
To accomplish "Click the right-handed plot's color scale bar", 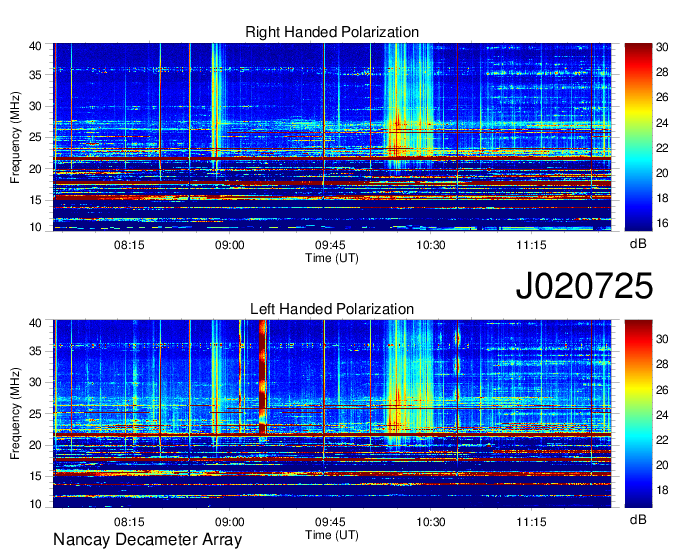I will click(638, 137).
